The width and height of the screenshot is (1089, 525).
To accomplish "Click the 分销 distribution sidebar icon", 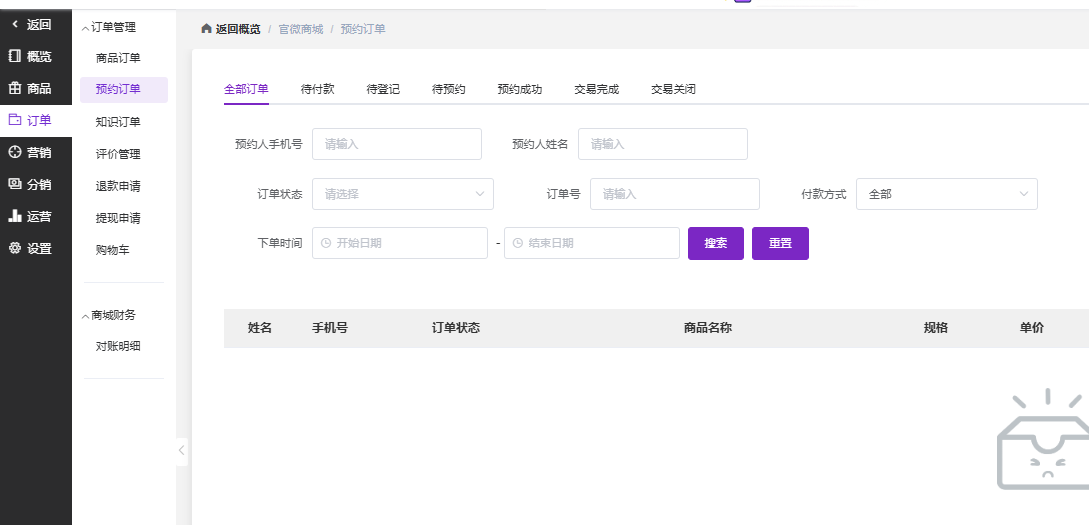I will (x=14, y=184).
